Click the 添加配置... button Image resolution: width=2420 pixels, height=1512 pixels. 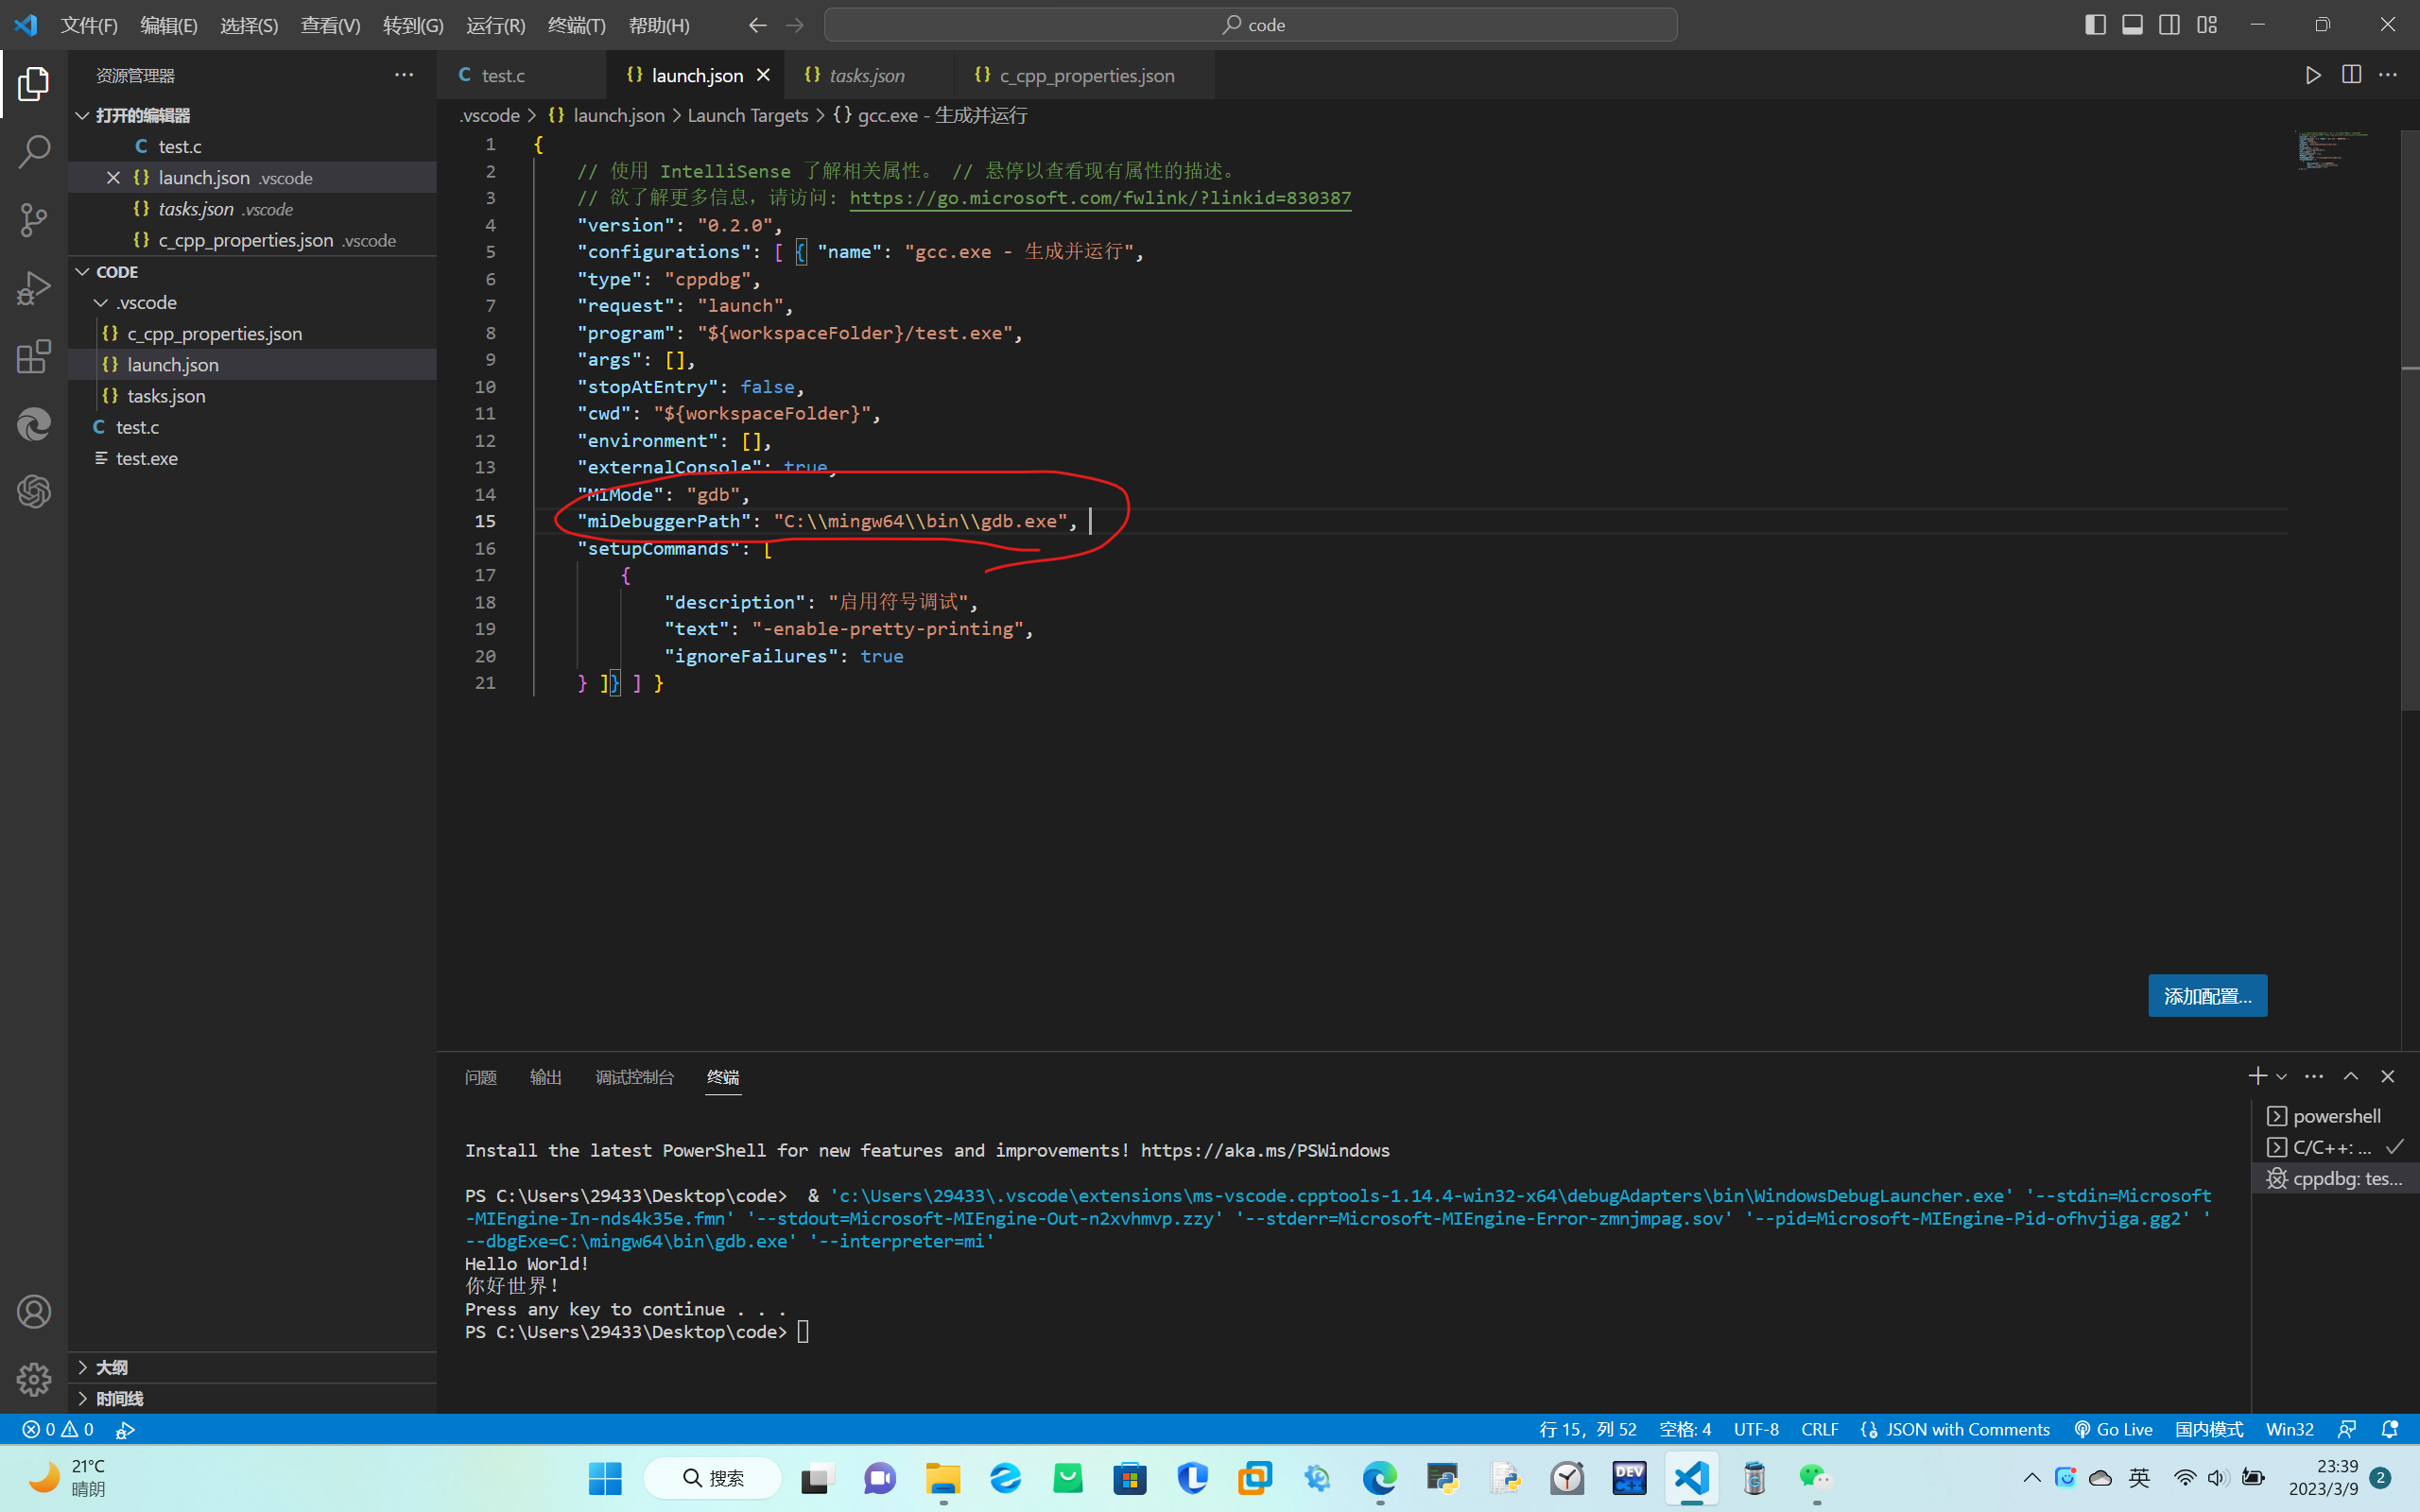coord(2207,996)
